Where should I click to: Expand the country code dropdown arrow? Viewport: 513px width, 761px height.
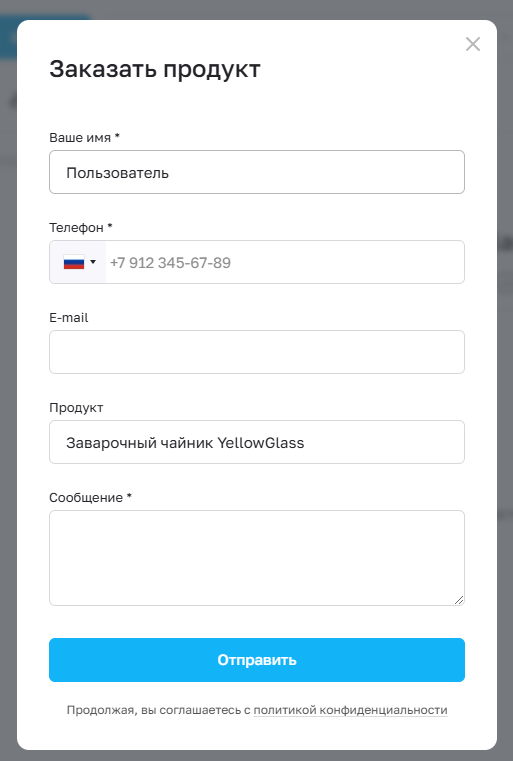[93, 262]
